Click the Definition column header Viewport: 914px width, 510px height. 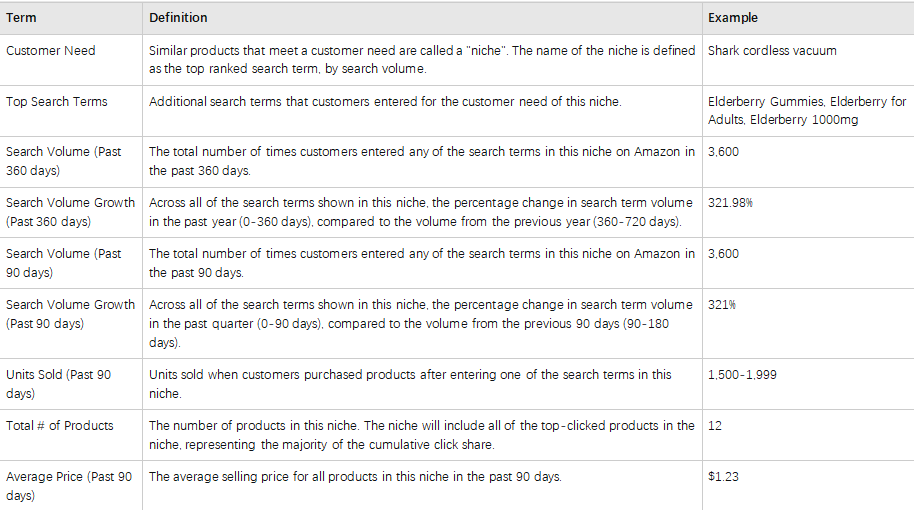(178, 18)
